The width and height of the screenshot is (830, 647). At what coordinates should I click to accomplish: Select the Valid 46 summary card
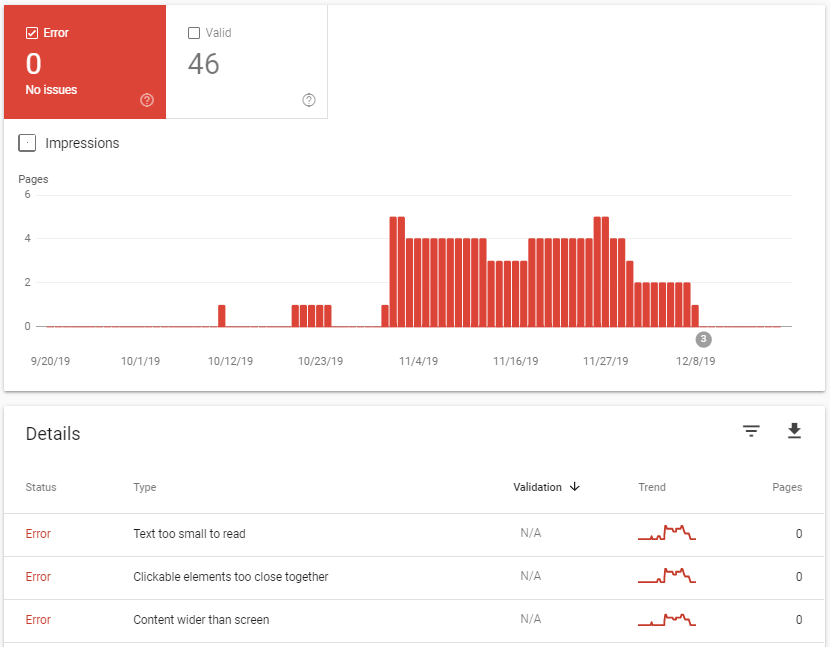(247, 62)
